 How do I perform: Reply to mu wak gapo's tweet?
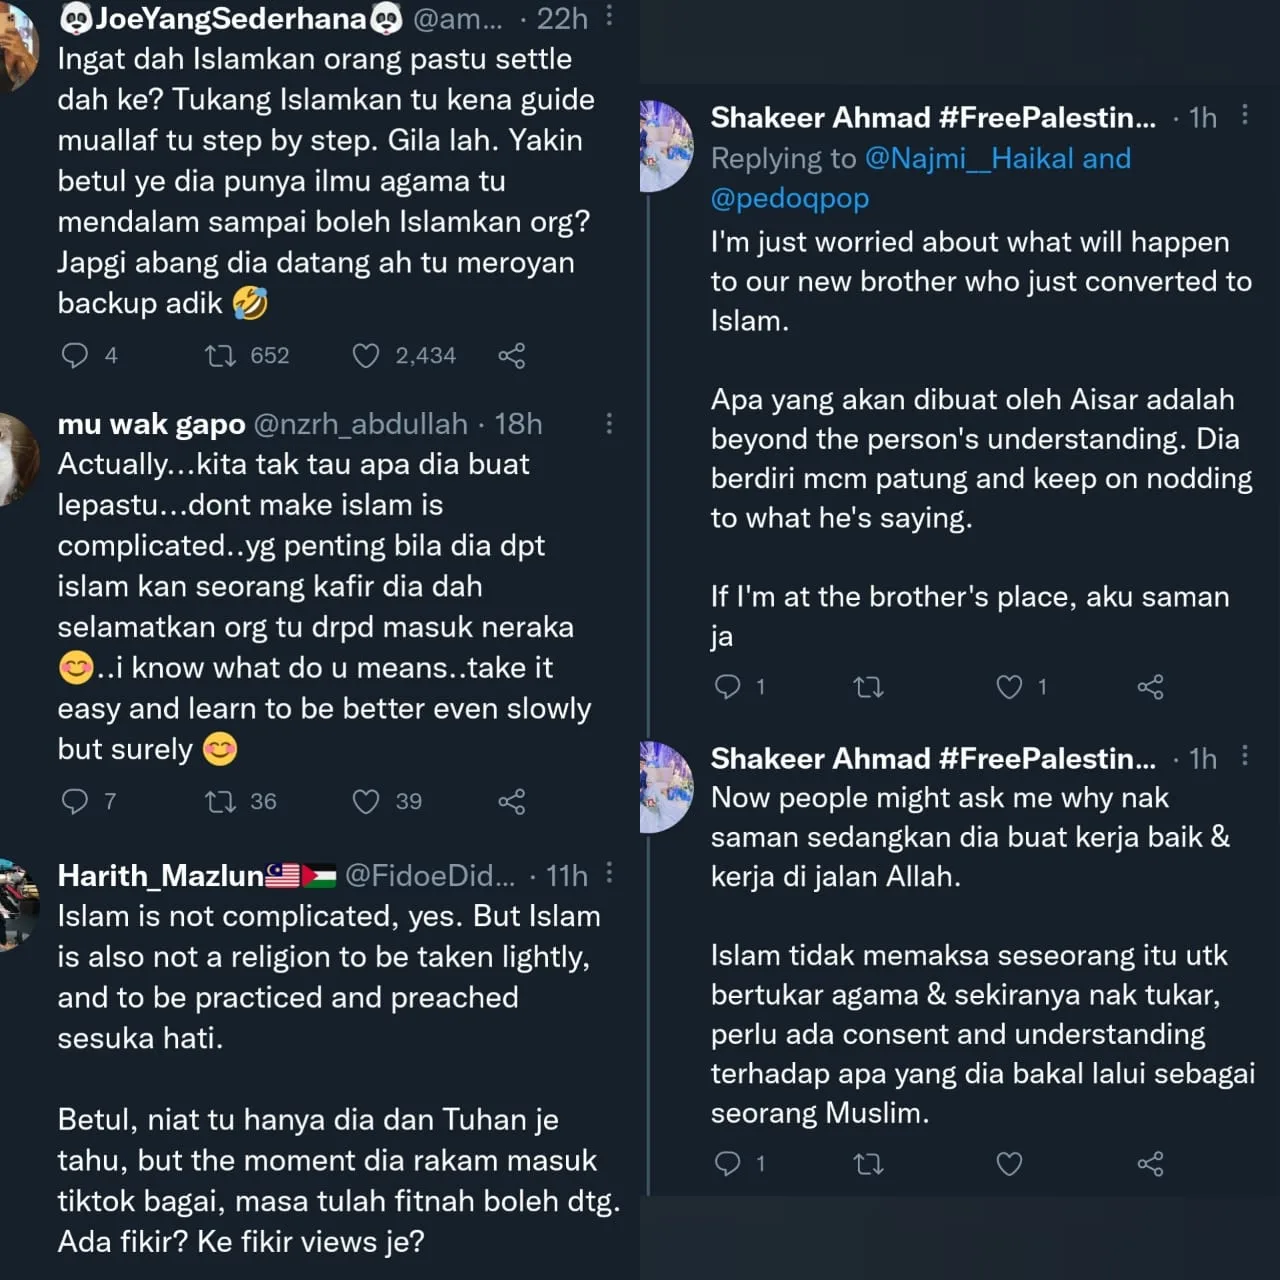coord(75,801)
